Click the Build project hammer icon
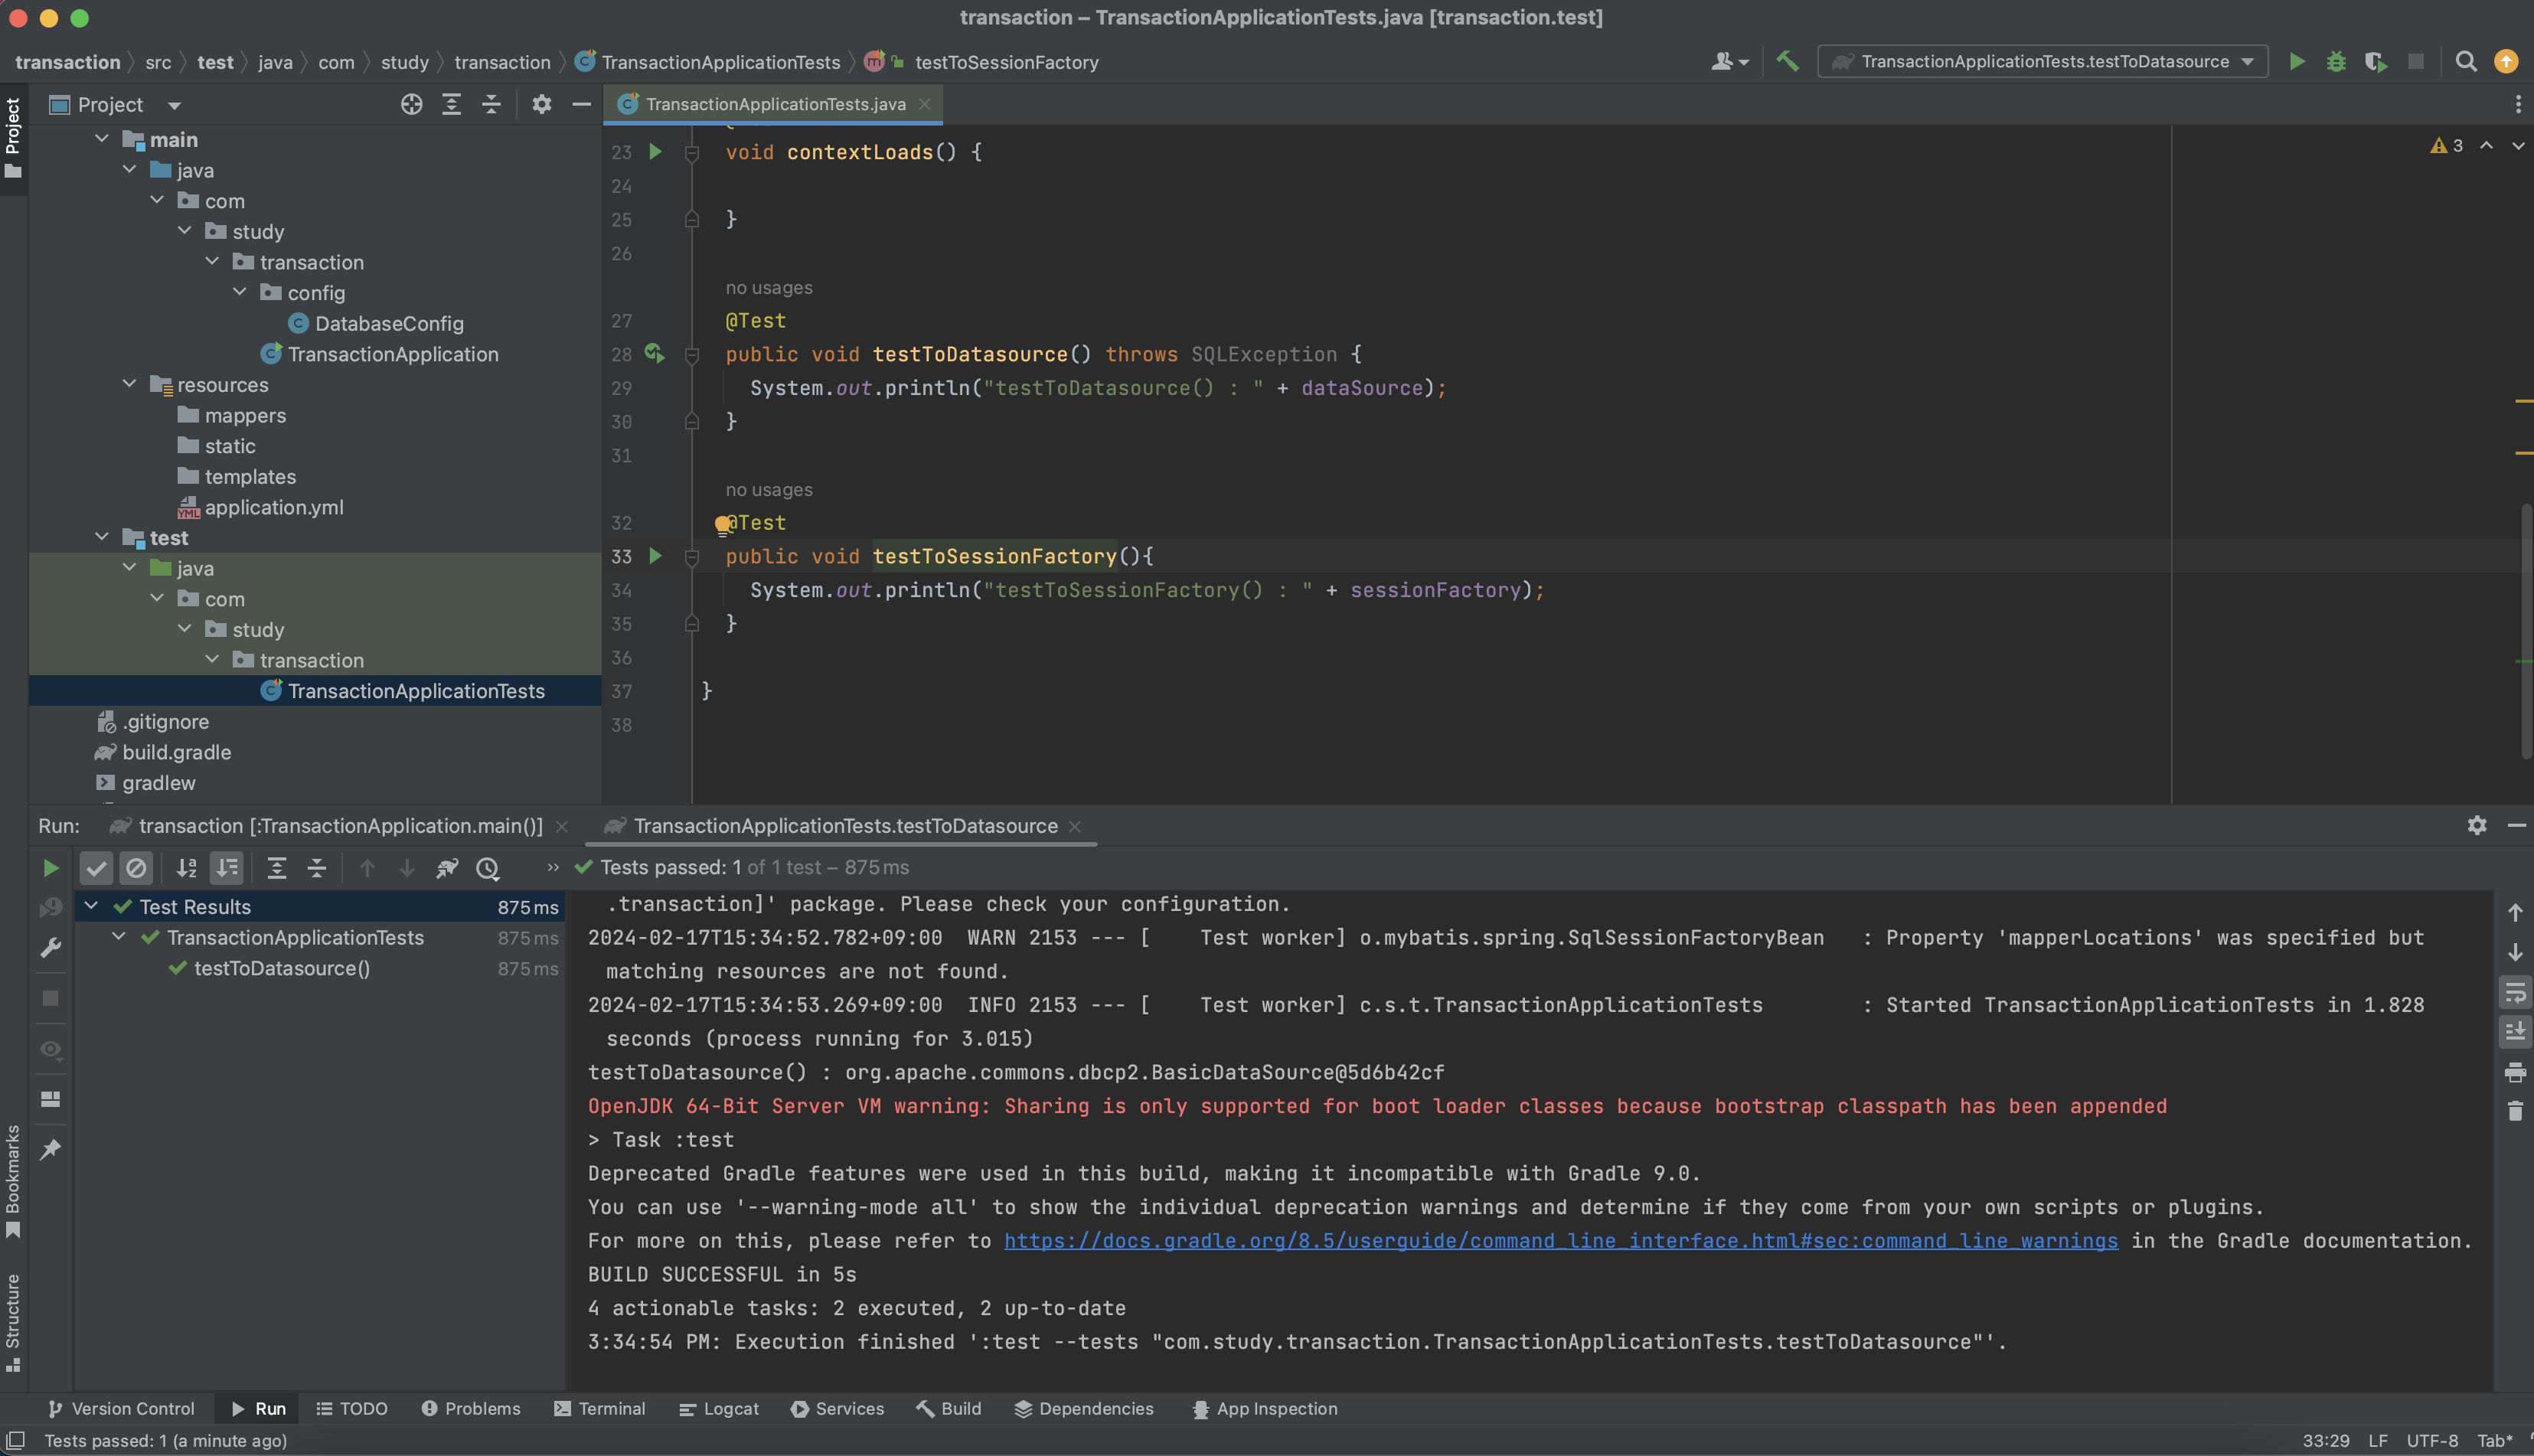Image resolution: width=2534 pixels, height=1456 pixels. click(1787, 61)
